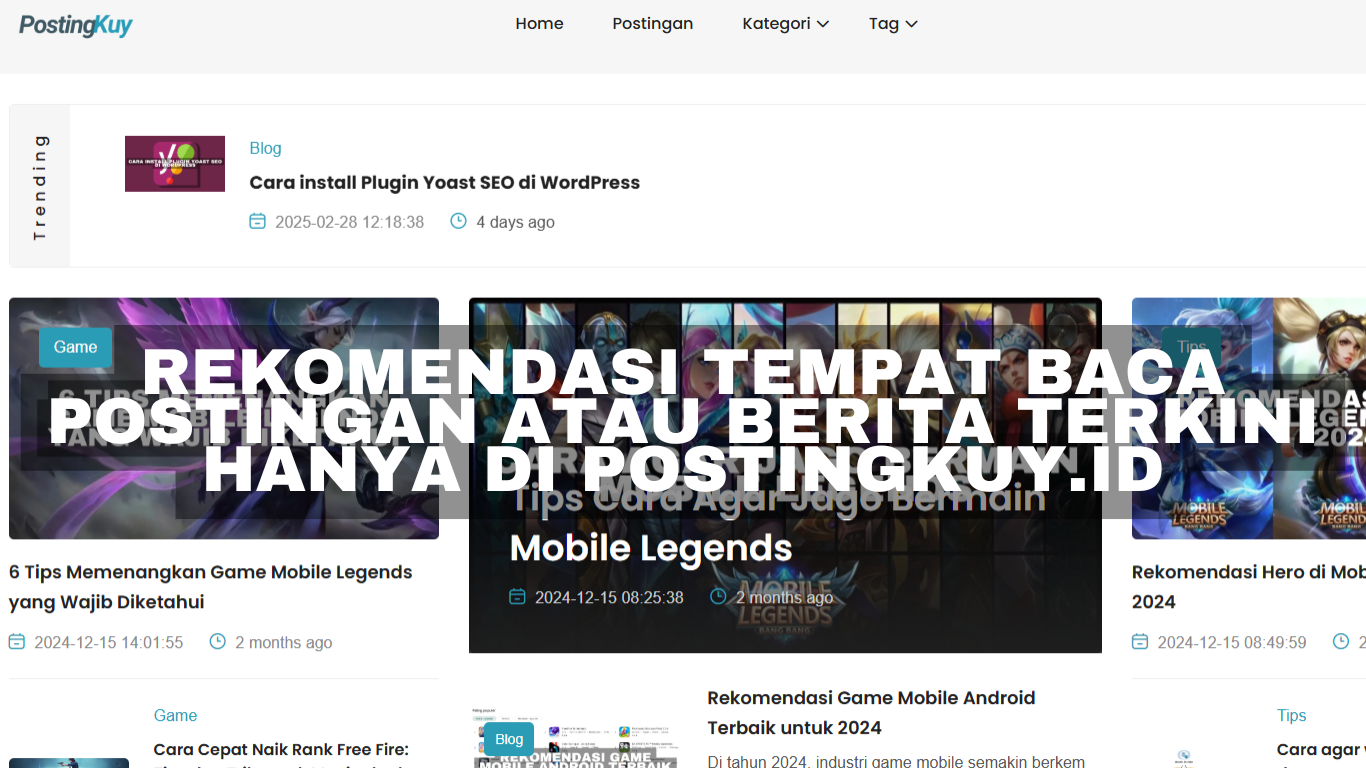This screenshot has height=768, width=1366.
Task: Expand the Kategori dropdown
Action: coord(776,24)
